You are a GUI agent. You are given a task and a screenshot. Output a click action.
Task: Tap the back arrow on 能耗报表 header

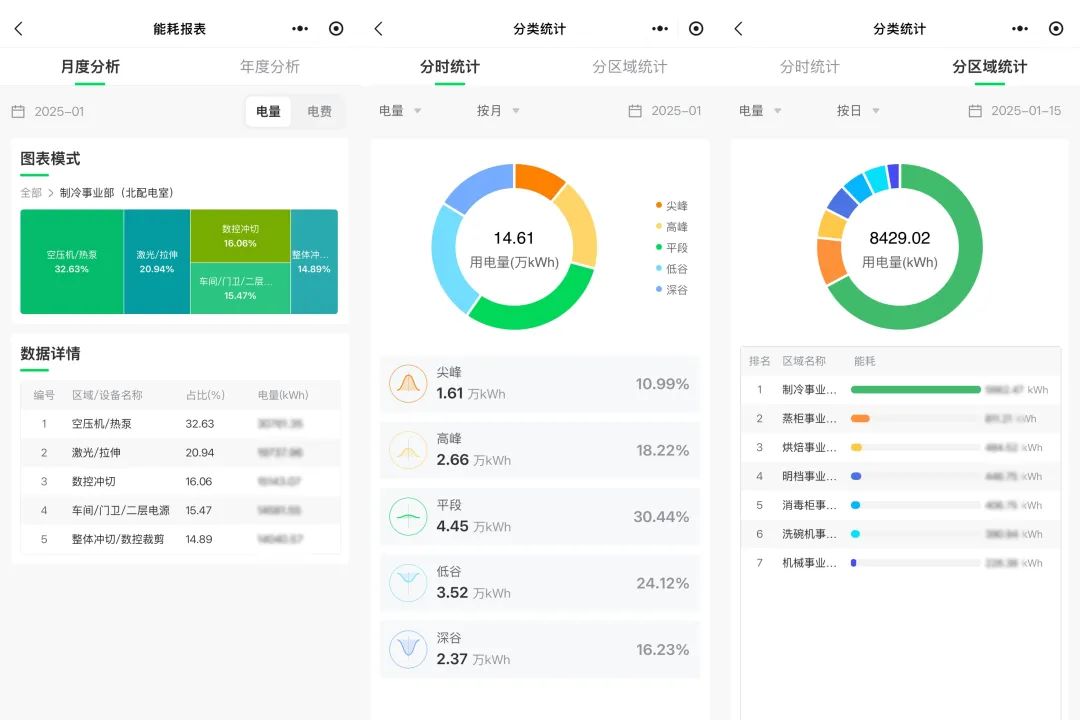(18, 29)
